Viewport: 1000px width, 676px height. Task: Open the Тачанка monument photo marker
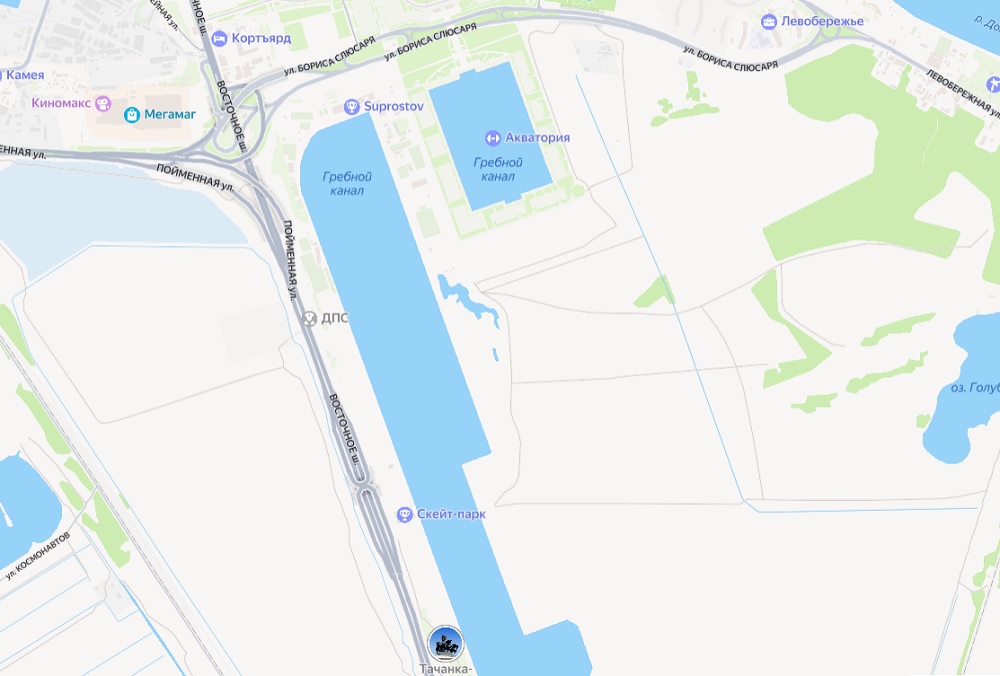point(445,643)
